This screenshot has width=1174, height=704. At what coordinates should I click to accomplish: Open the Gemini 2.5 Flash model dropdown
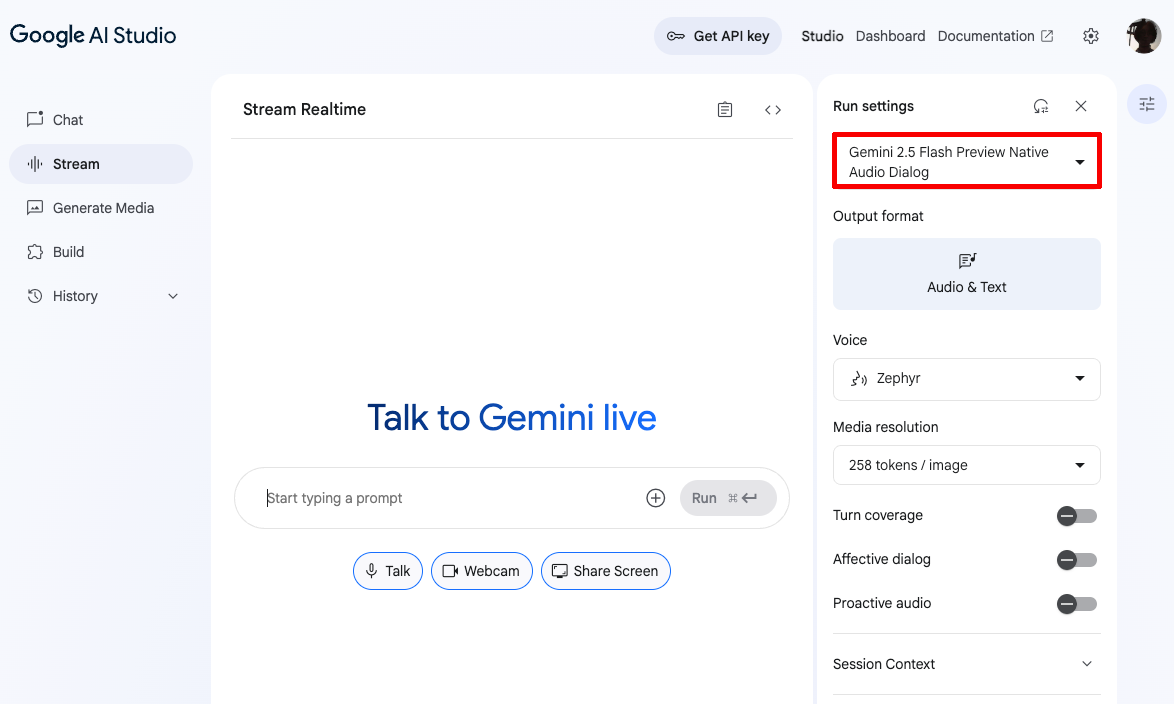(x=966, y=162)
